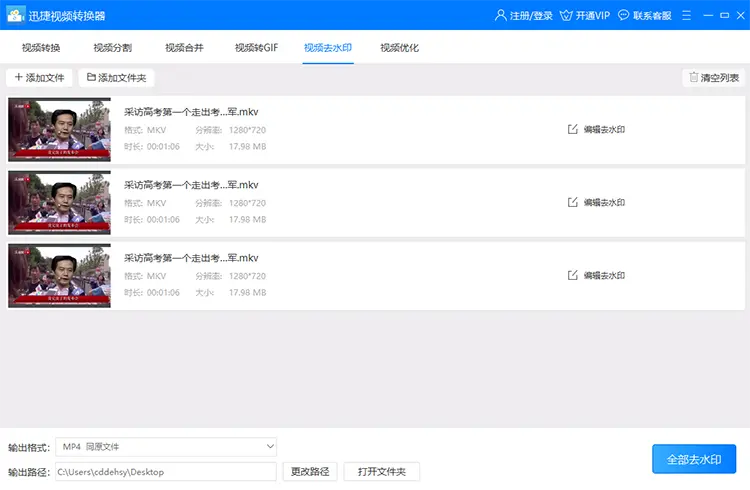This screenshot has height=490, width=750.
Task: Open 注册/登录 user account
Action: (x=523, y=15)
